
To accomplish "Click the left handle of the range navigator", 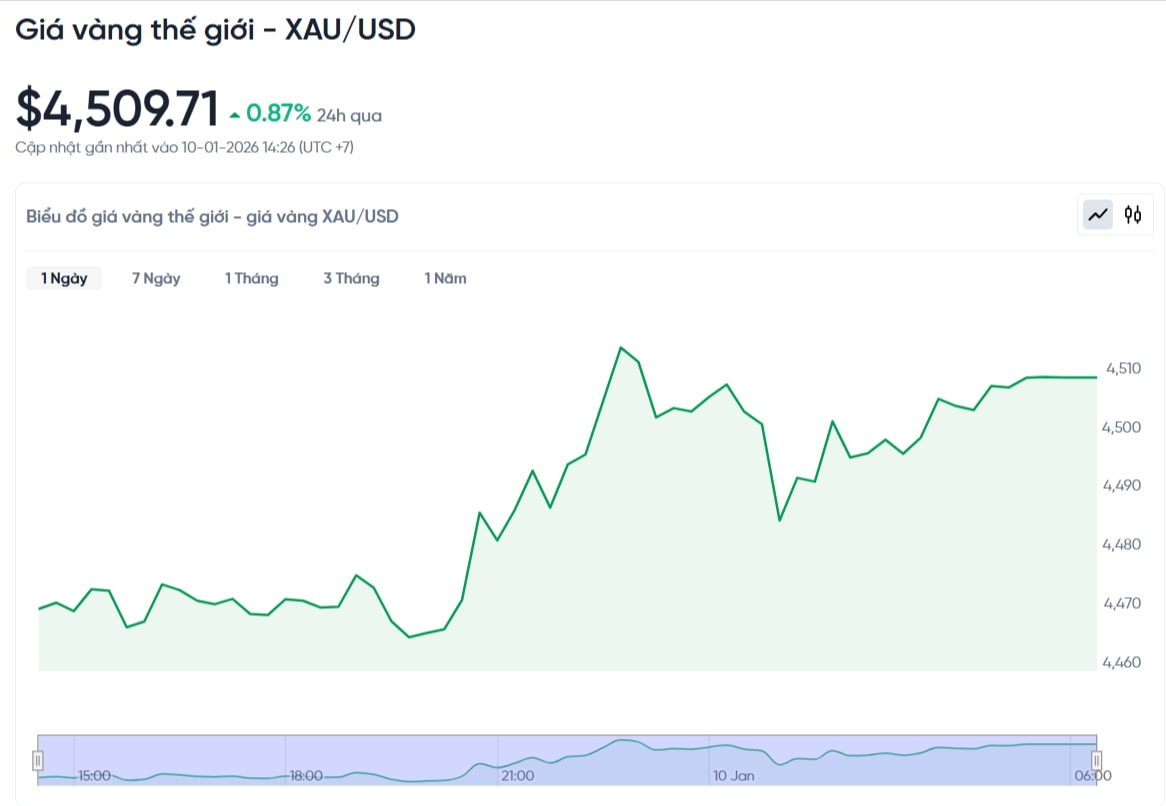I will [38, 761].
